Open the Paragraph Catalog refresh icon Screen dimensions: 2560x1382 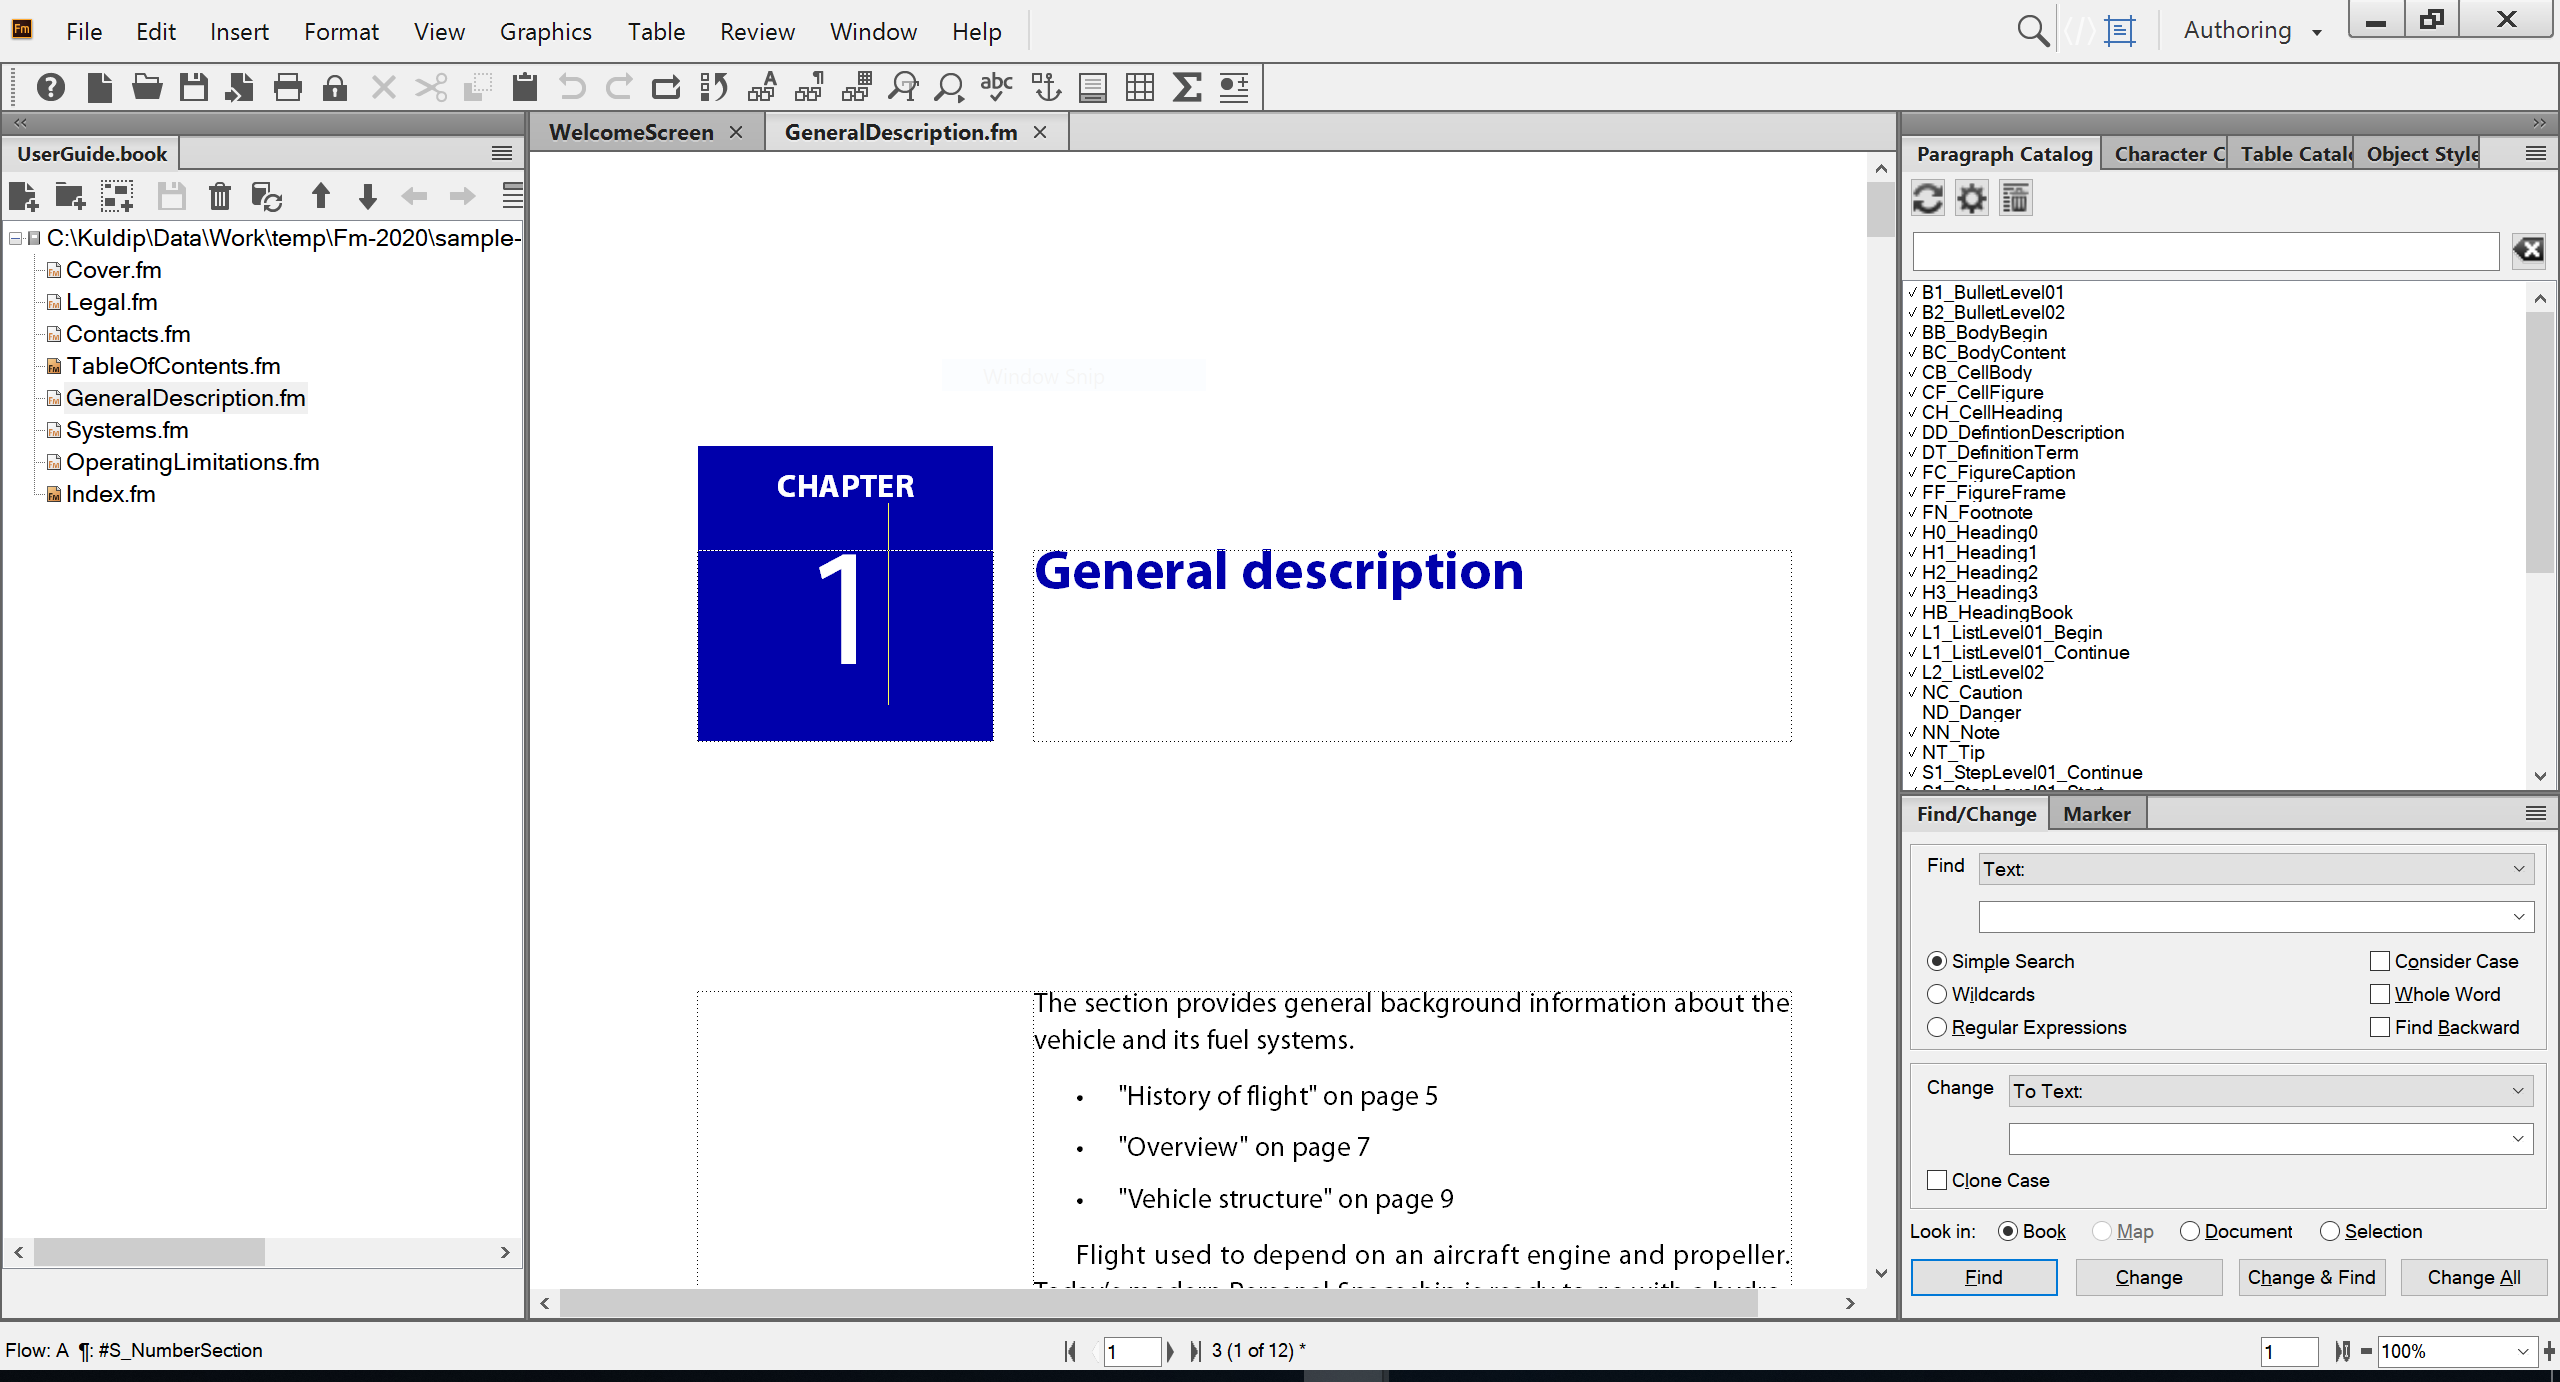click(x=1928, y=197)
